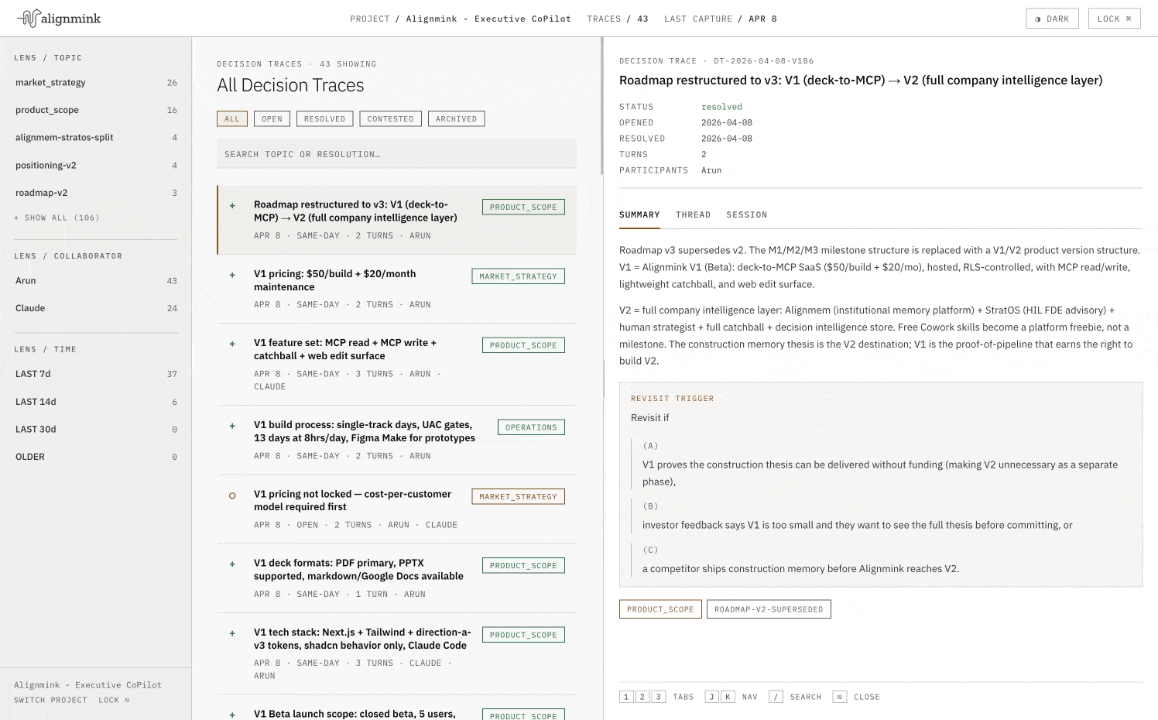Select the CONTESTED filter chip
This screenshot has height=720, width=1158.
pyautogui.click(x=391, y=119)
